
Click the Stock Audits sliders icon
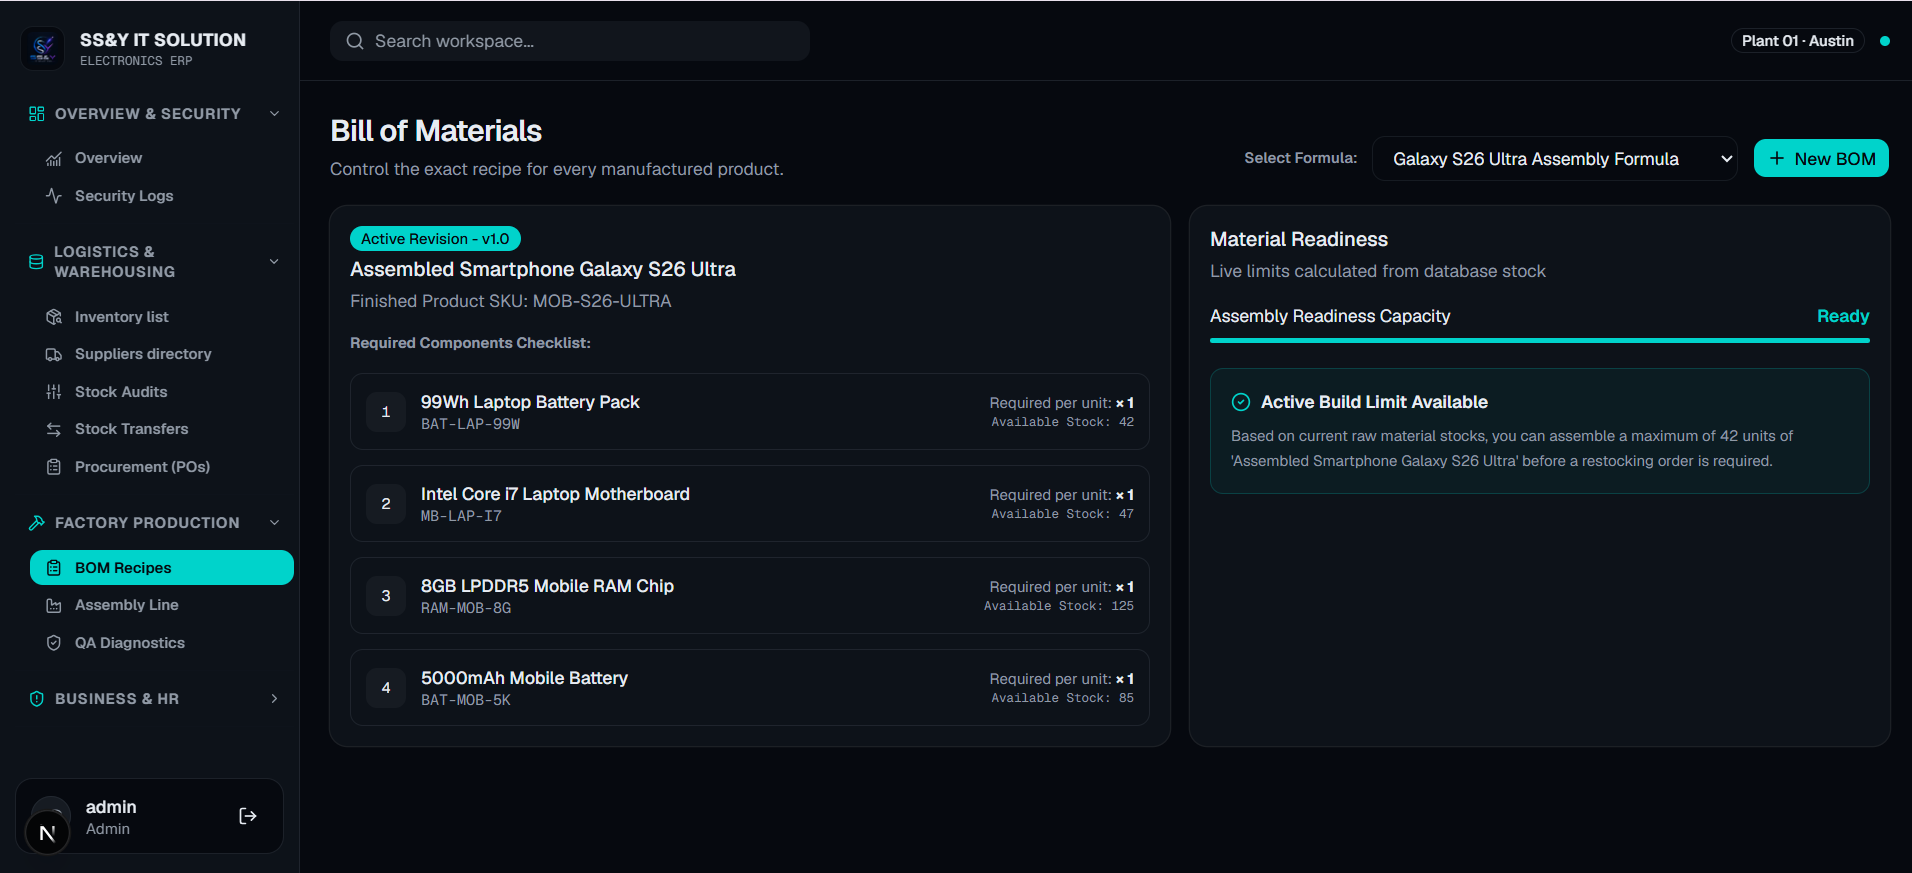point(54,392)
